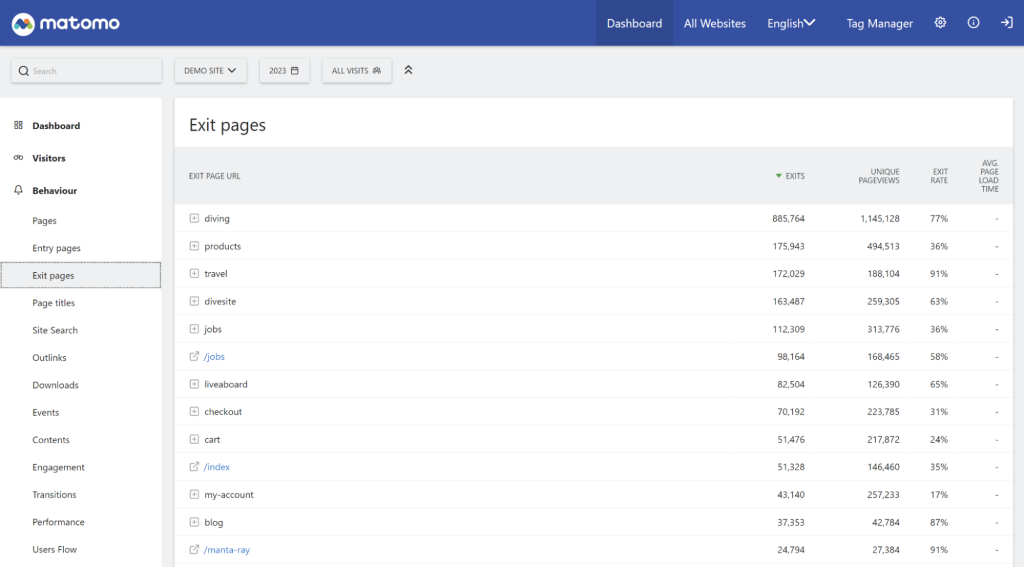Viewport: 1024px width, 567px height.
Task: Expand the liveaboard row
Action: point(194,384)
